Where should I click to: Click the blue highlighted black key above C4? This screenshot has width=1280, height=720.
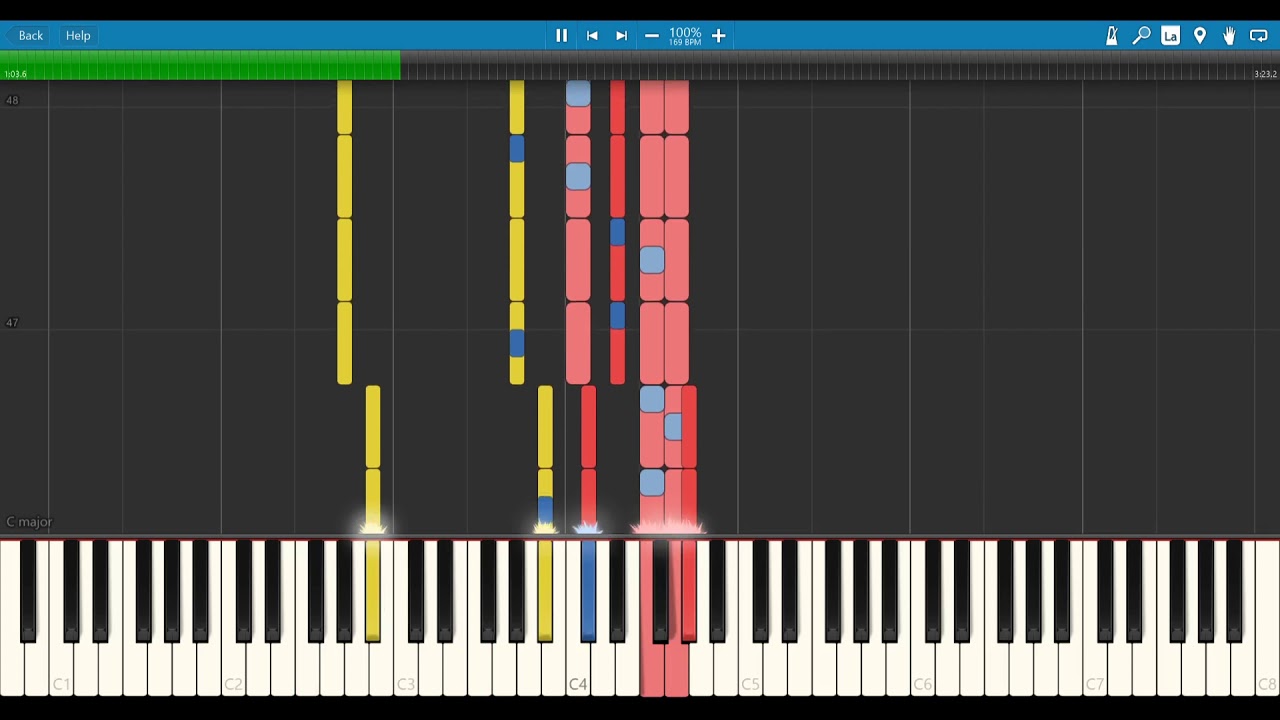[x=588, y=590]
